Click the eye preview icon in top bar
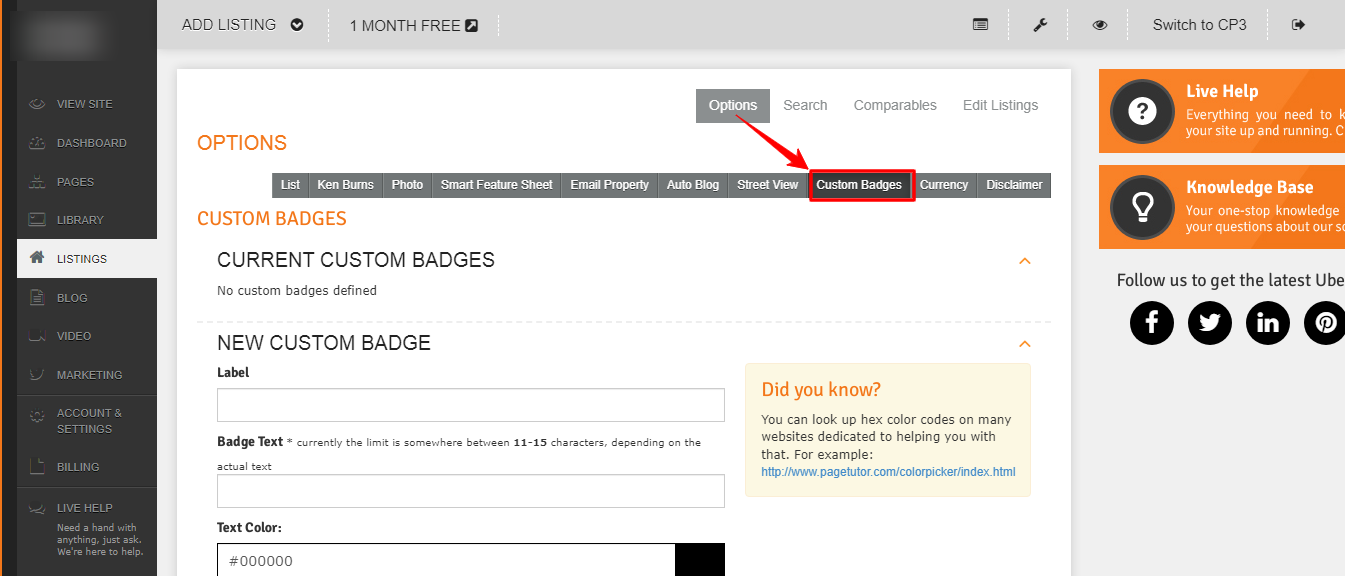 (x=1100, y=25)
